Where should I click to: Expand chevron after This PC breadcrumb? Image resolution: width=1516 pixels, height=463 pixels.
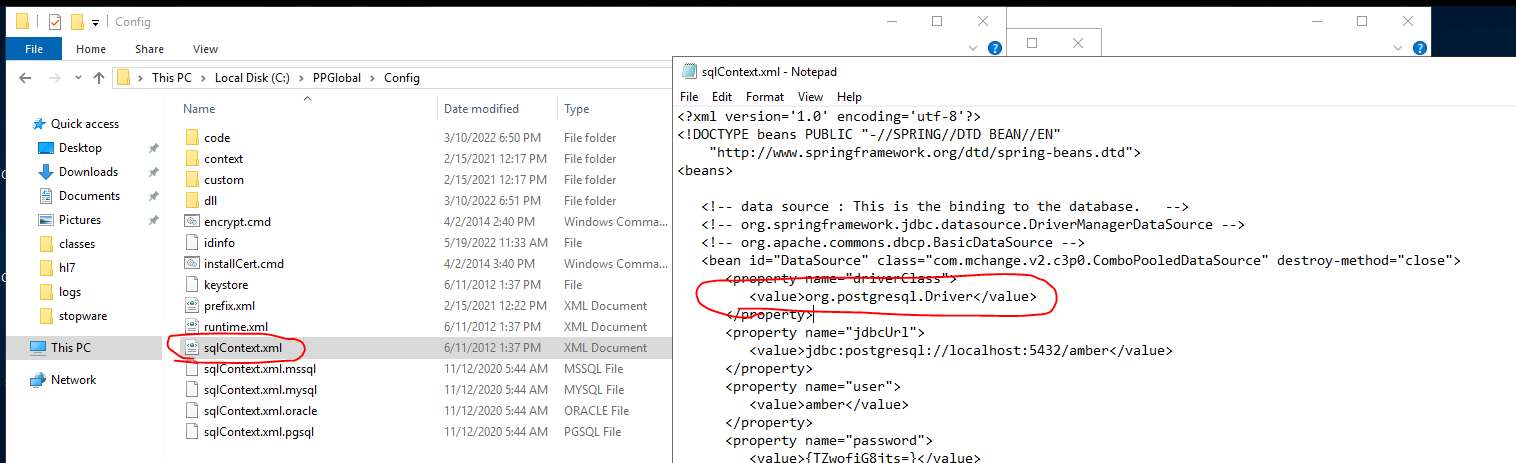[x=204, y=78]
